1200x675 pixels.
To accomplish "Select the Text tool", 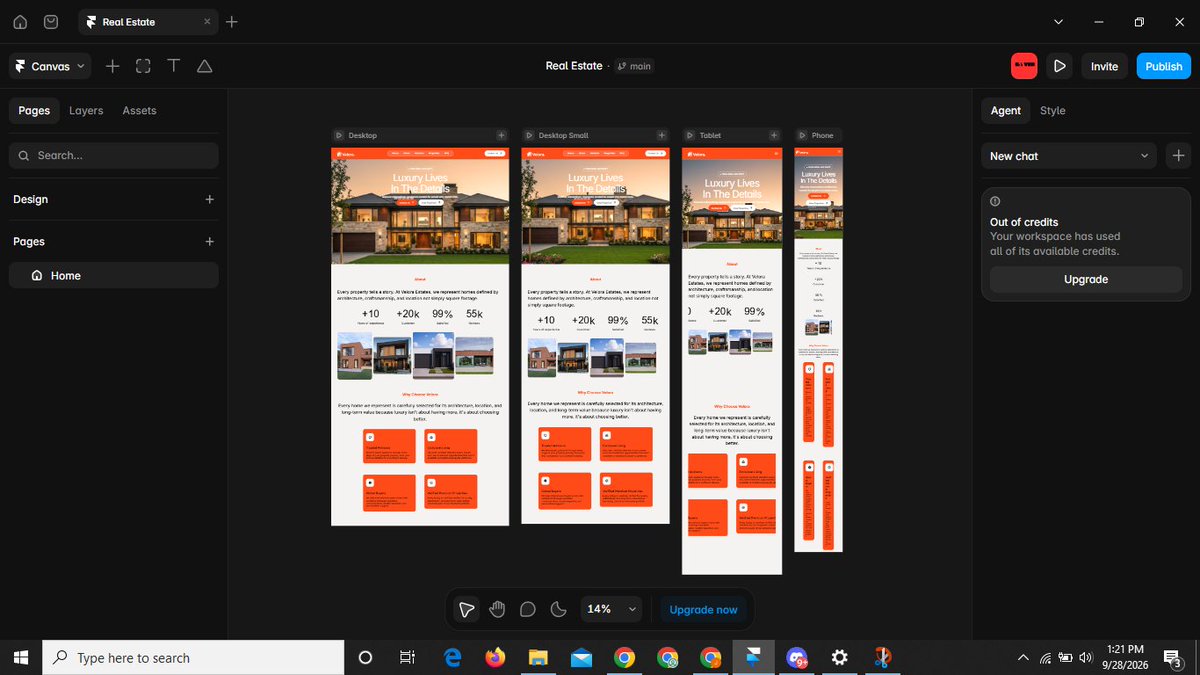I will point(174,66).
